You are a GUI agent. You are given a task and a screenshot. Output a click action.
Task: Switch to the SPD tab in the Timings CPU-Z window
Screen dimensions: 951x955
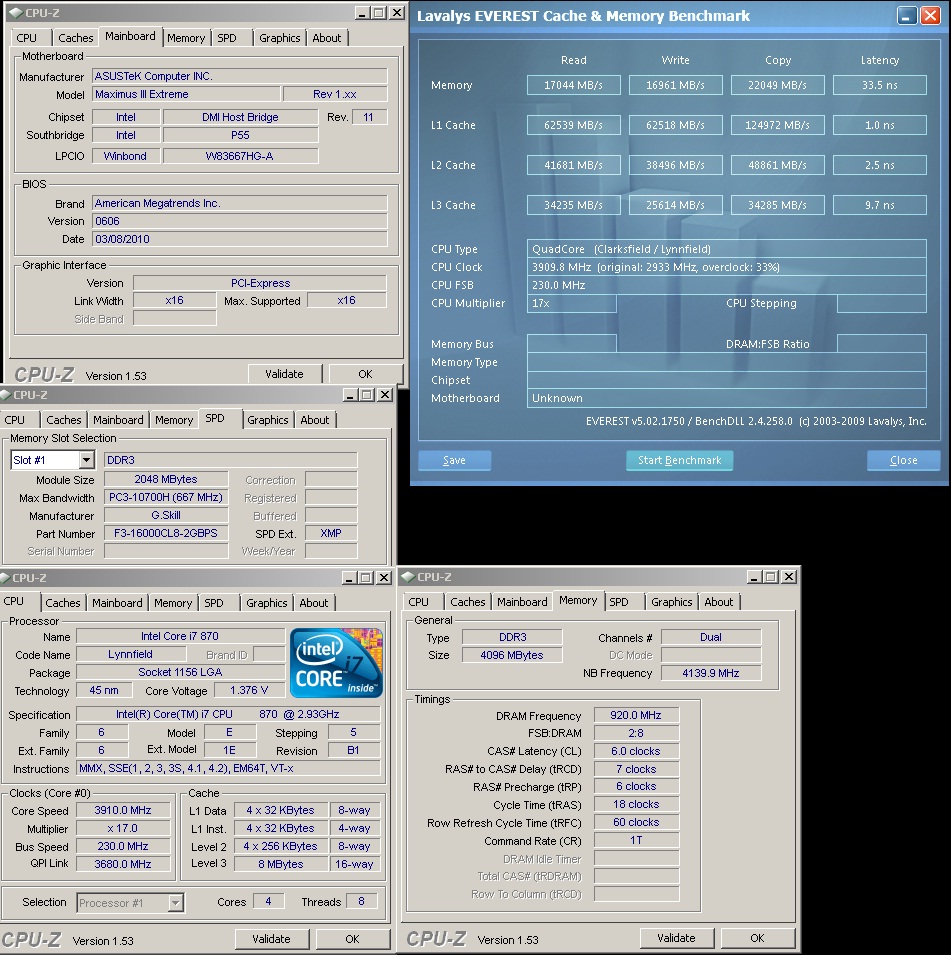(618, 602)
